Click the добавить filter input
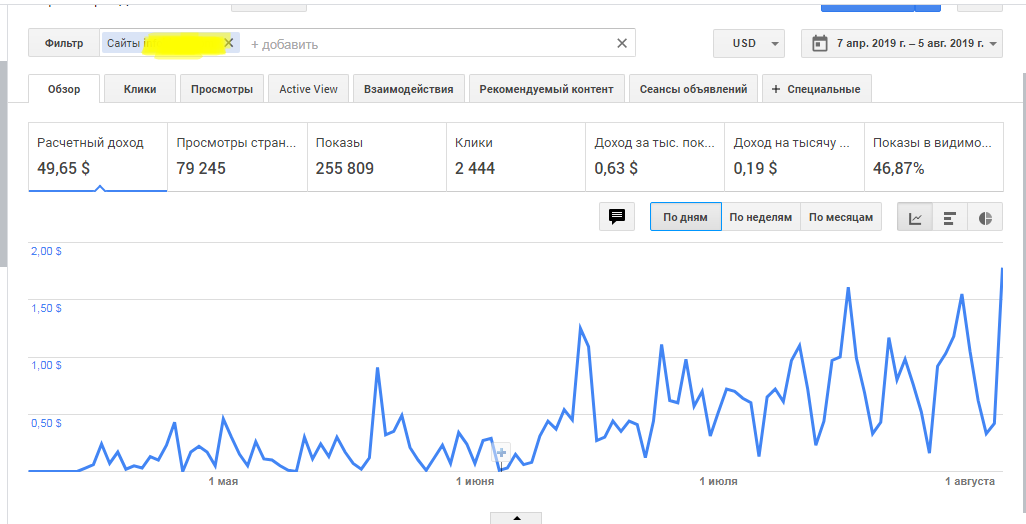This screenshot has width=1026, height=524. [x=285, y=44]
